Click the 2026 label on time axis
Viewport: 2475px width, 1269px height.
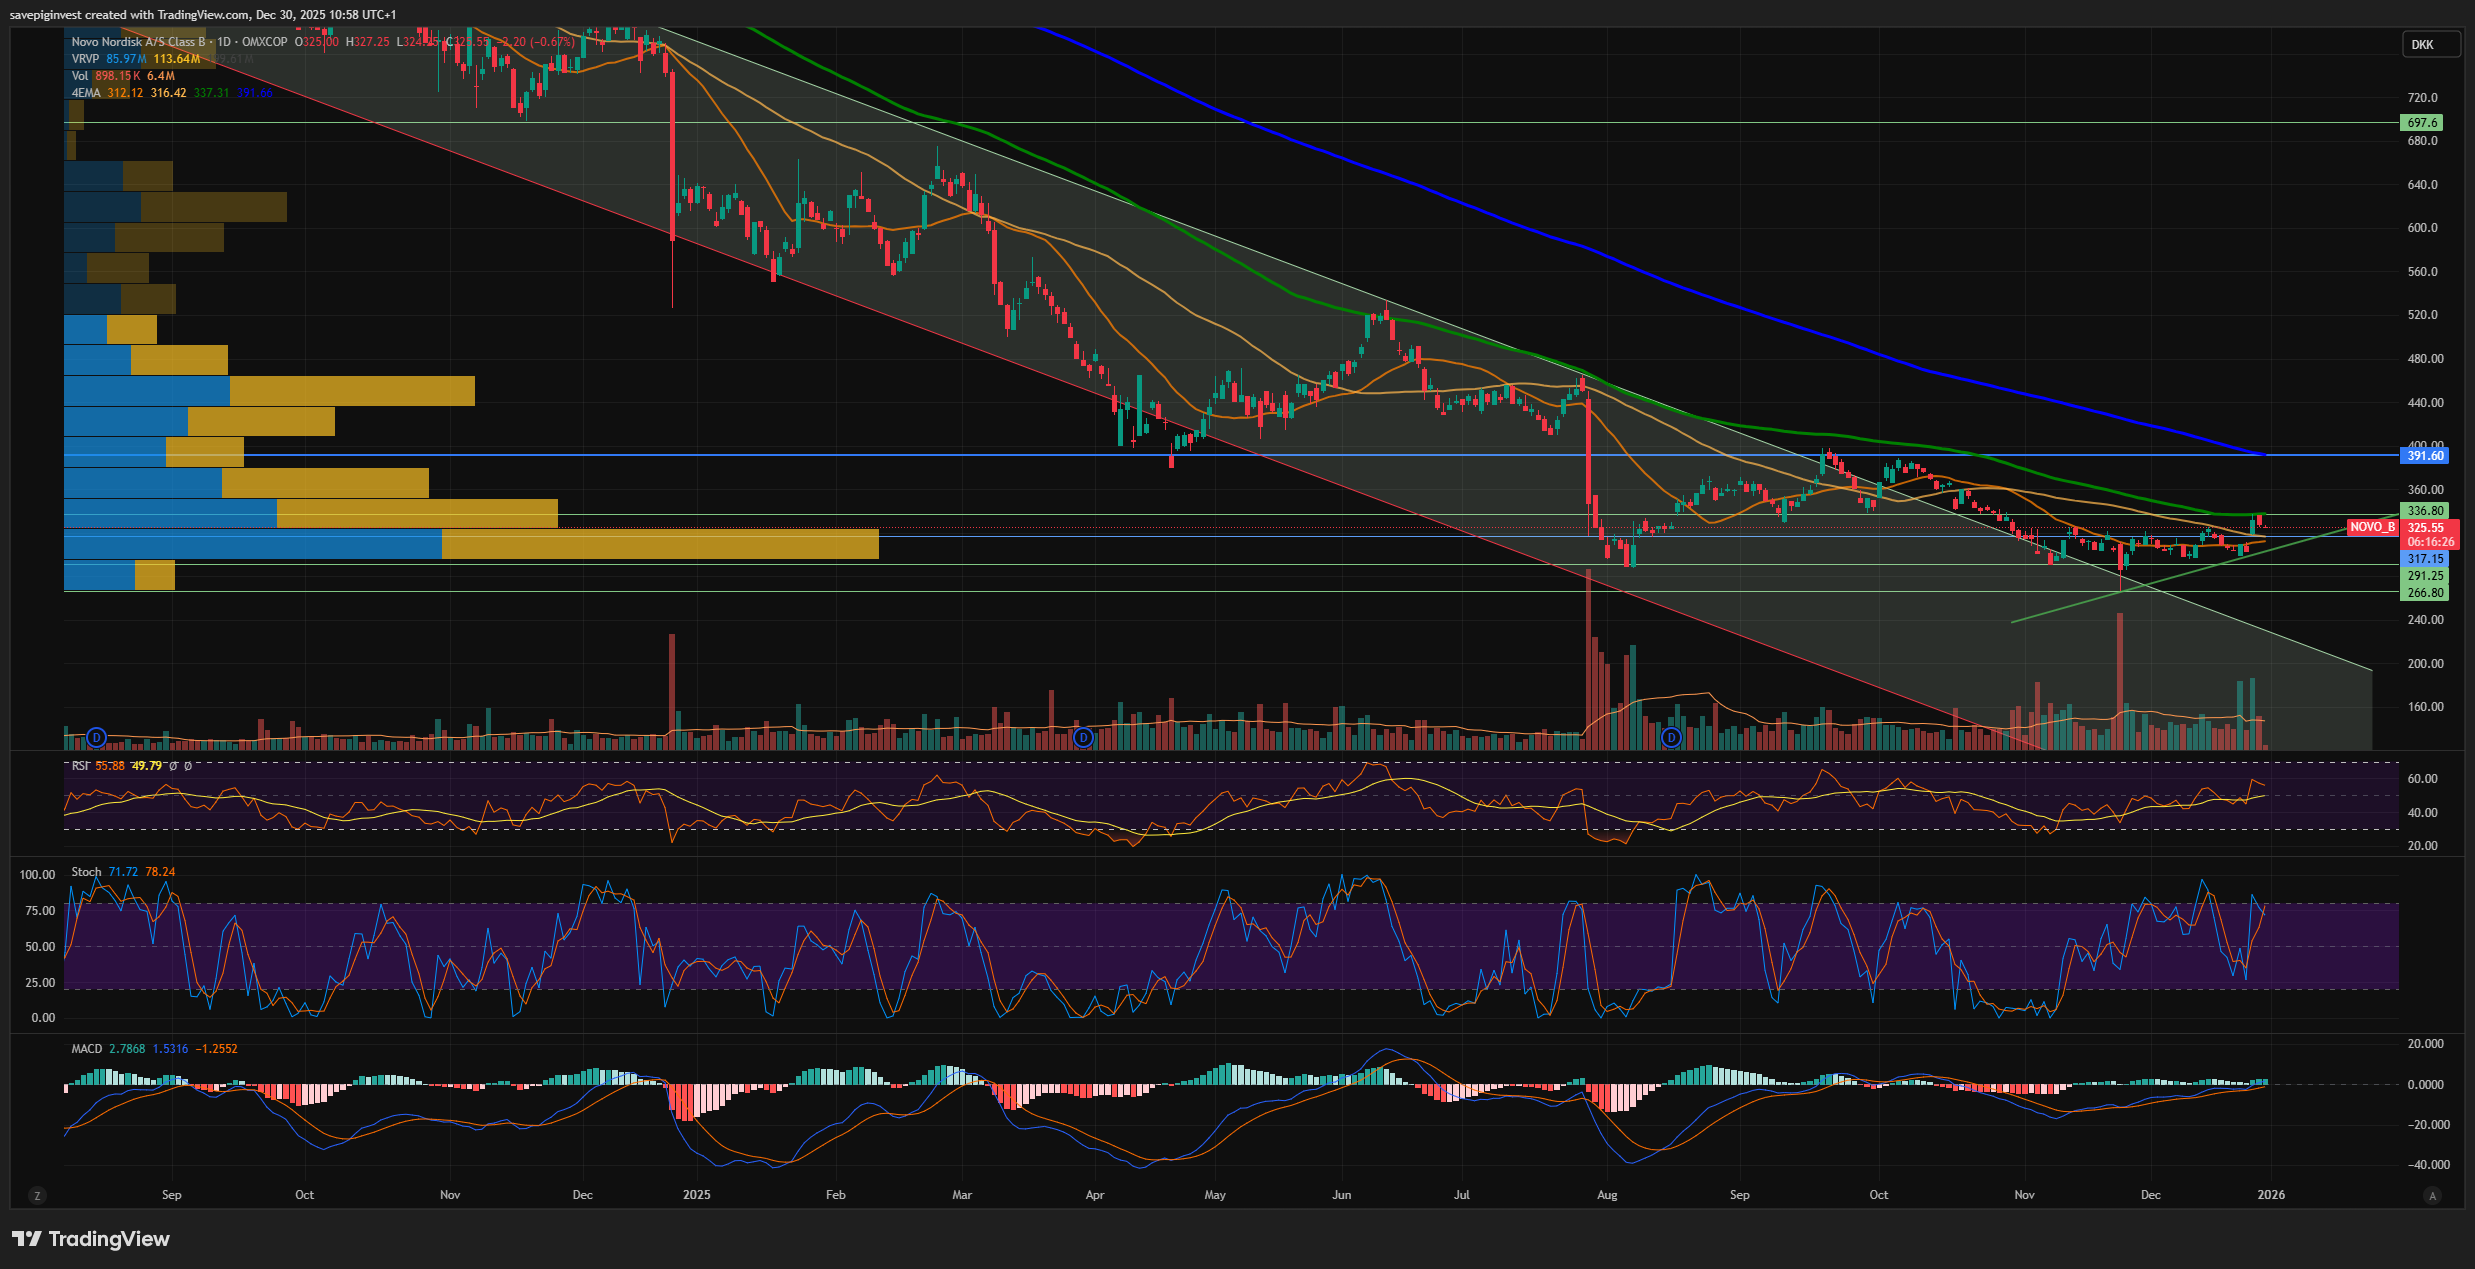tap(2271, 1195)
